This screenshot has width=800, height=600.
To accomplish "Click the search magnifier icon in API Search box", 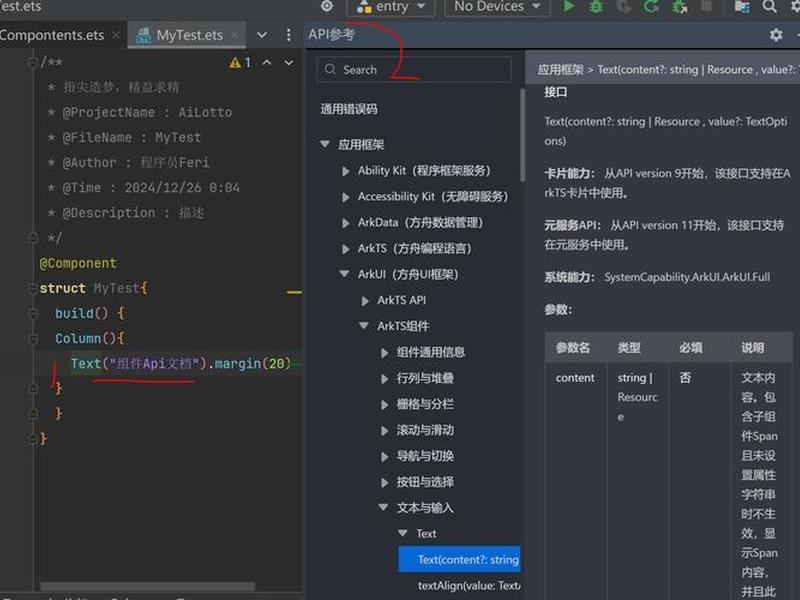I will pos(330,69).
